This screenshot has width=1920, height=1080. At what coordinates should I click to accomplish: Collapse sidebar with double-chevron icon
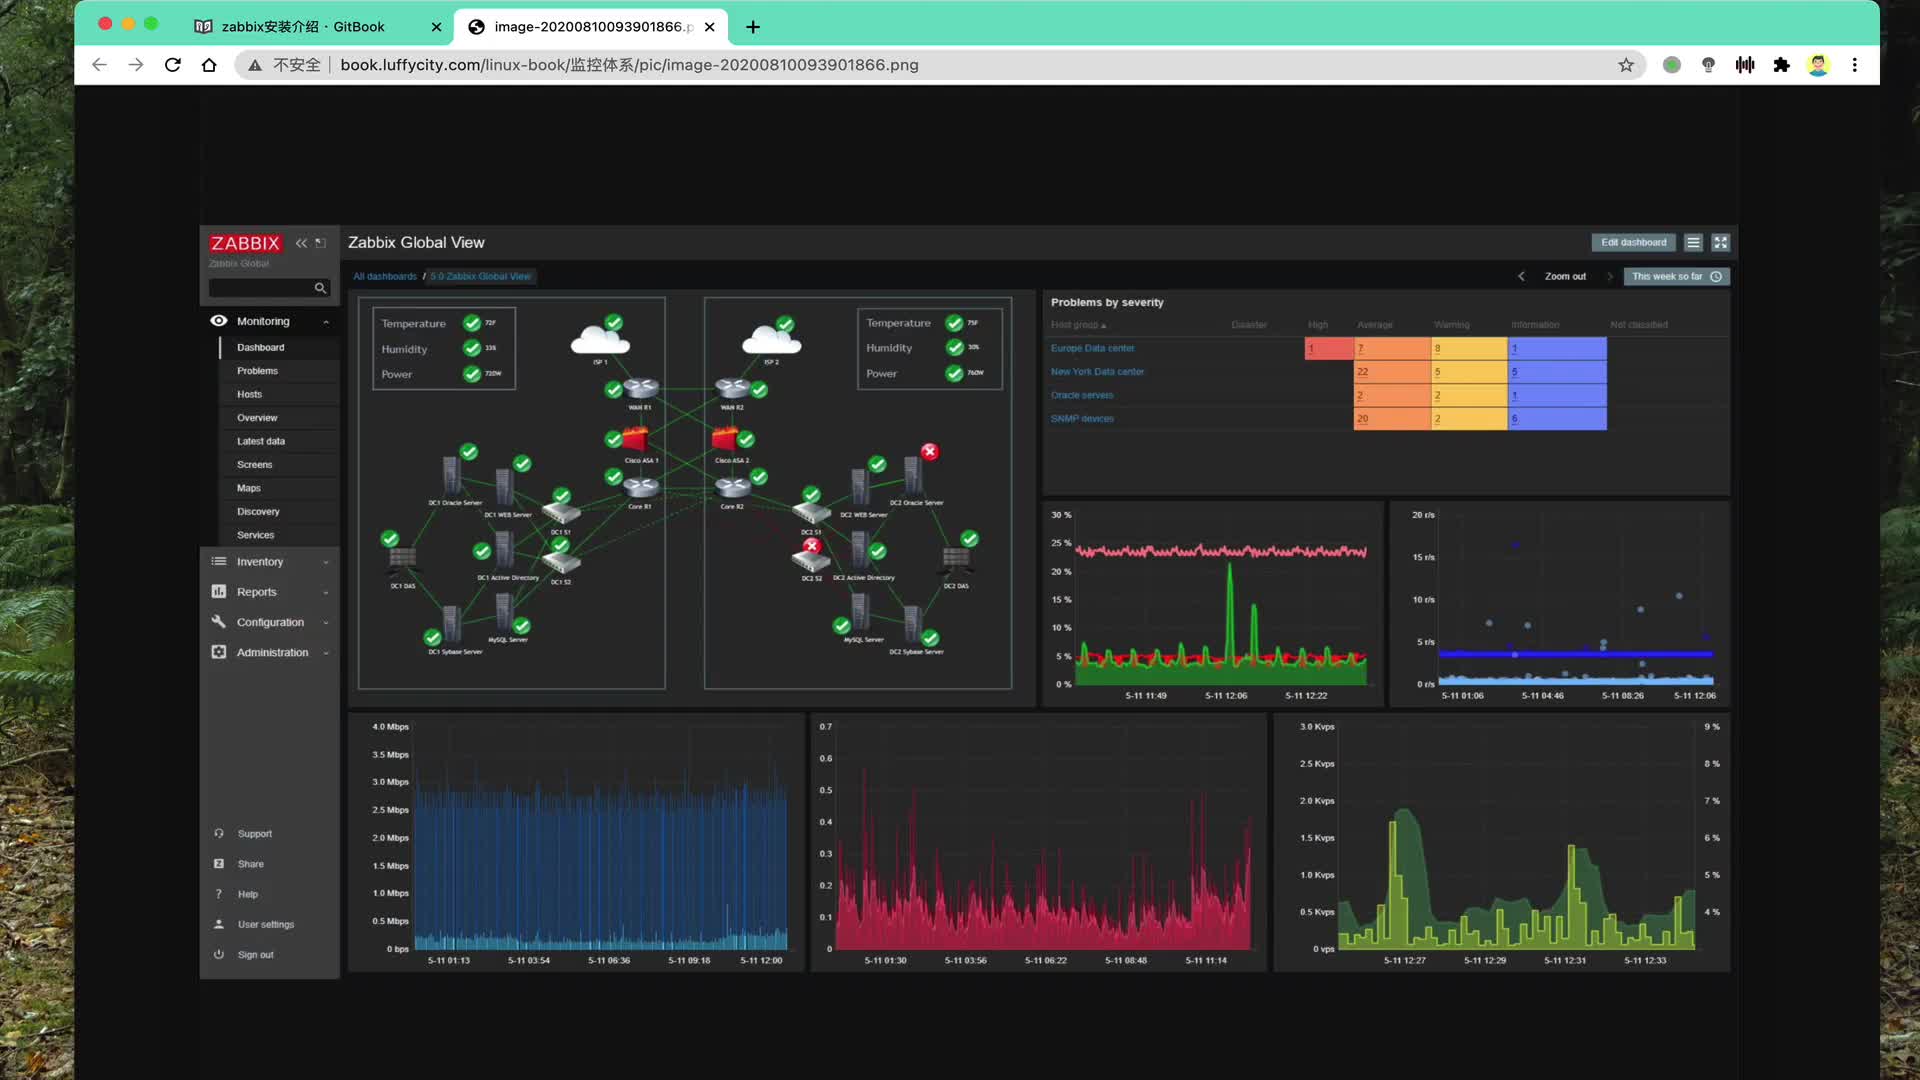[x=301, y=243]
